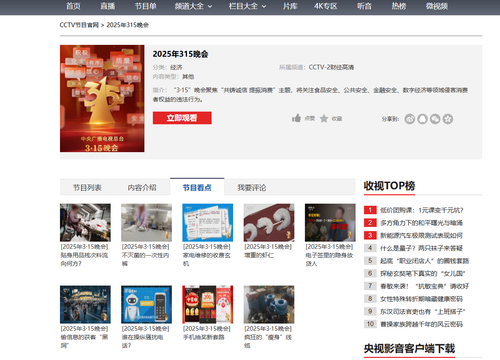500x360 pixels.
Task: Open thumbnail for 增重的虾仁 video
Action: coord(269,222)
